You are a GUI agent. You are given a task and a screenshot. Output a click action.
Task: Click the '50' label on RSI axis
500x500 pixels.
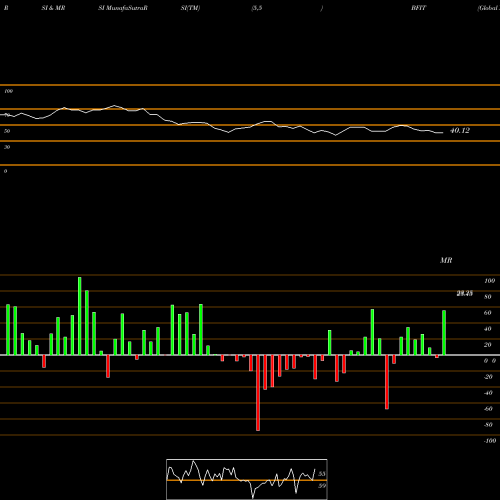point(7,131)
